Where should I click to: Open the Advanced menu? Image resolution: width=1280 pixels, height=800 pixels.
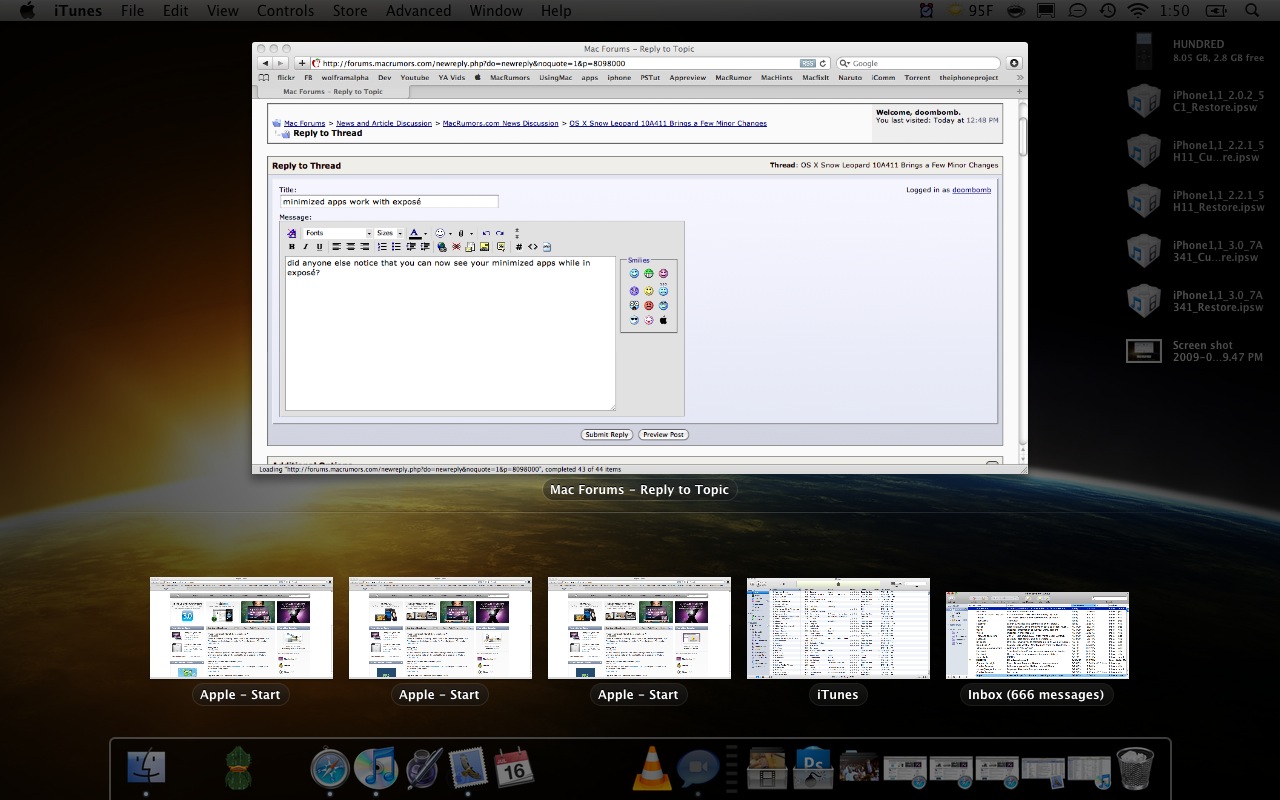pos(418,11)
